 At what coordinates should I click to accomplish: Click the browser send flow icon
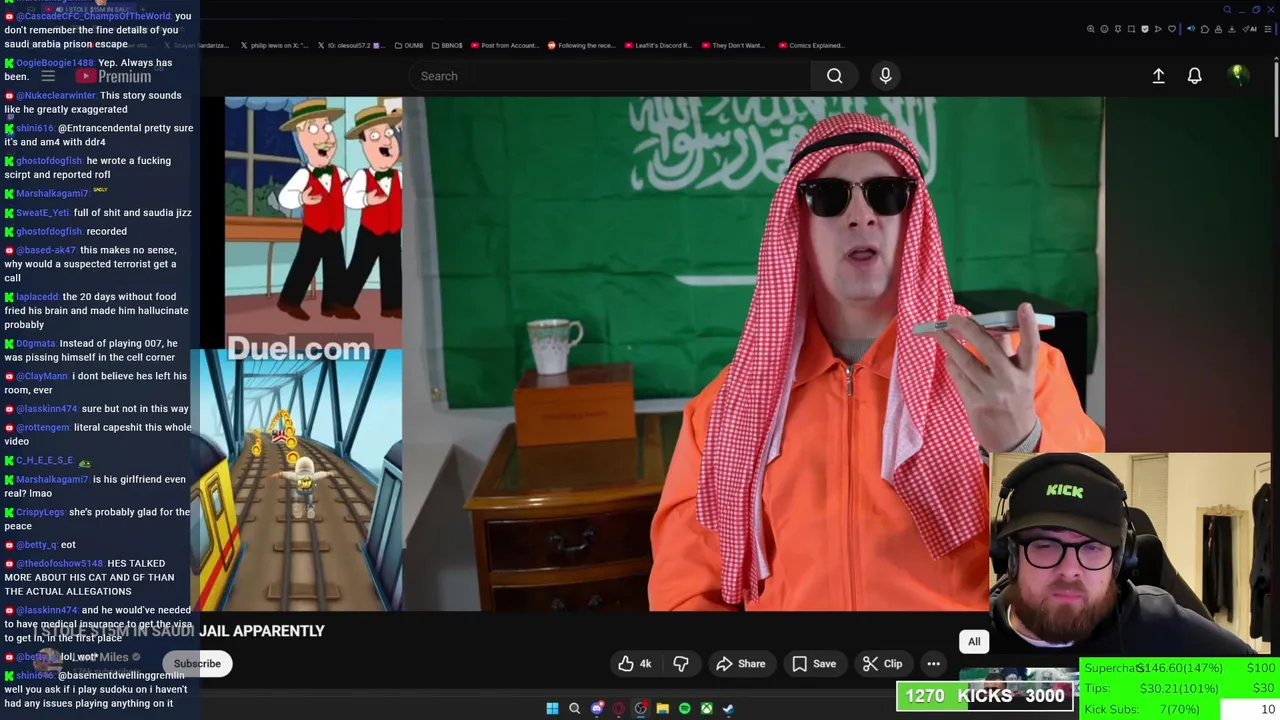point(1158,29)
